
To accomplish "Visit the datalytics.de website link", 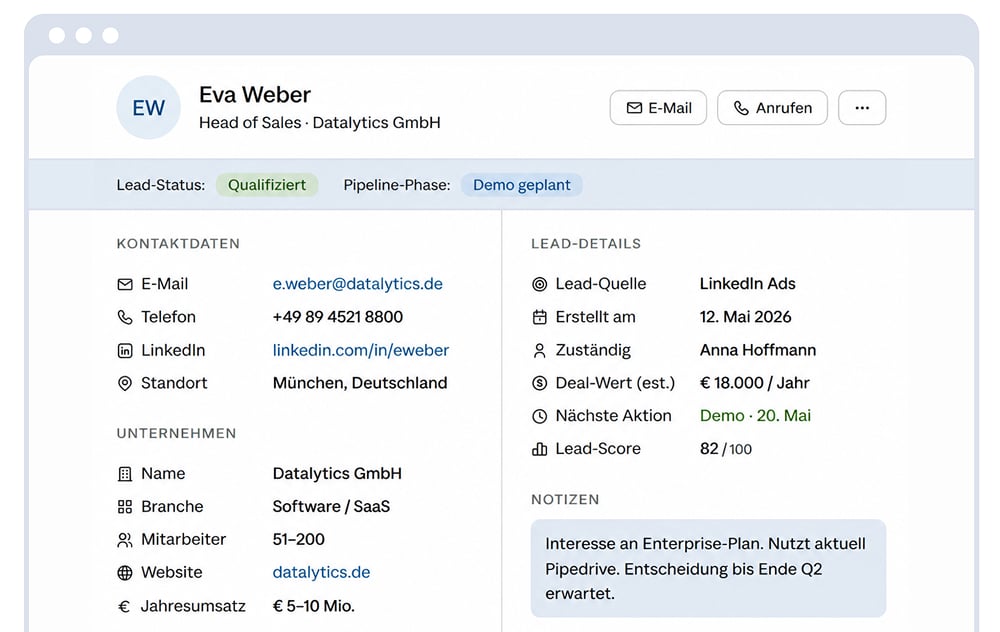I will point(321,572).
